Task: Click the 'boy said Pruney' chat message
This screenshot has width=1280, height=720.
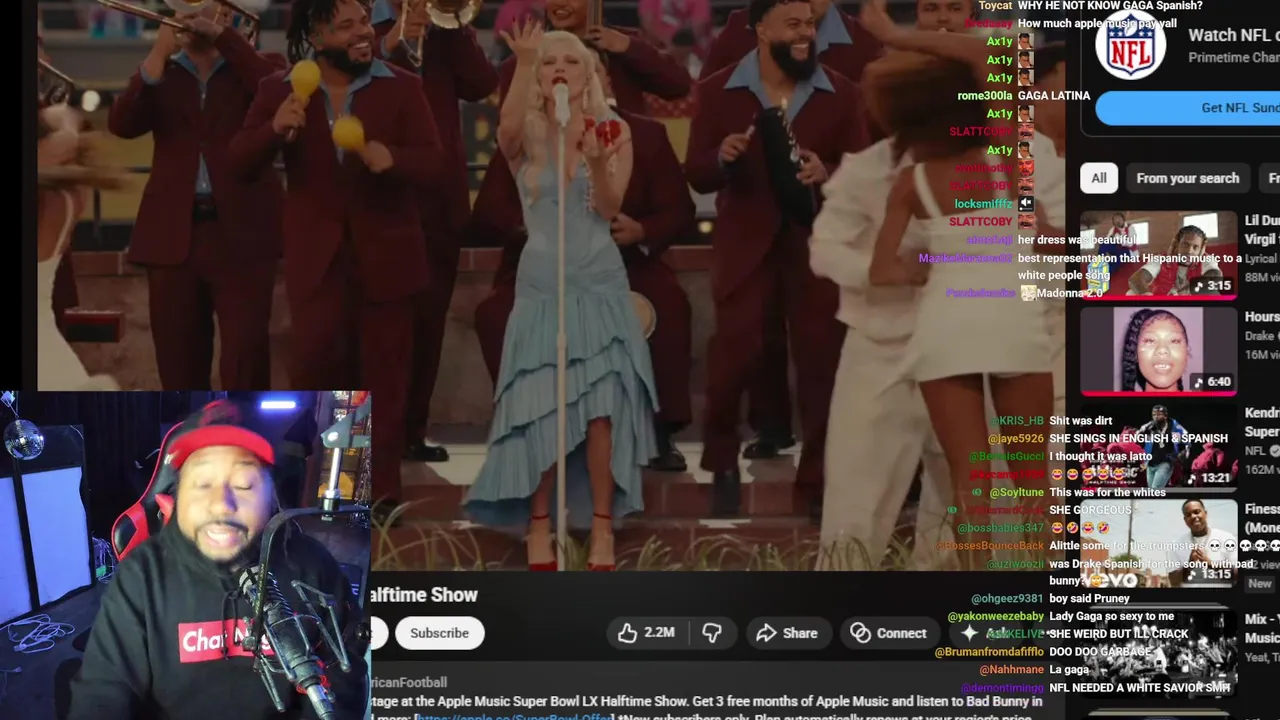Action: [1090, 599]
